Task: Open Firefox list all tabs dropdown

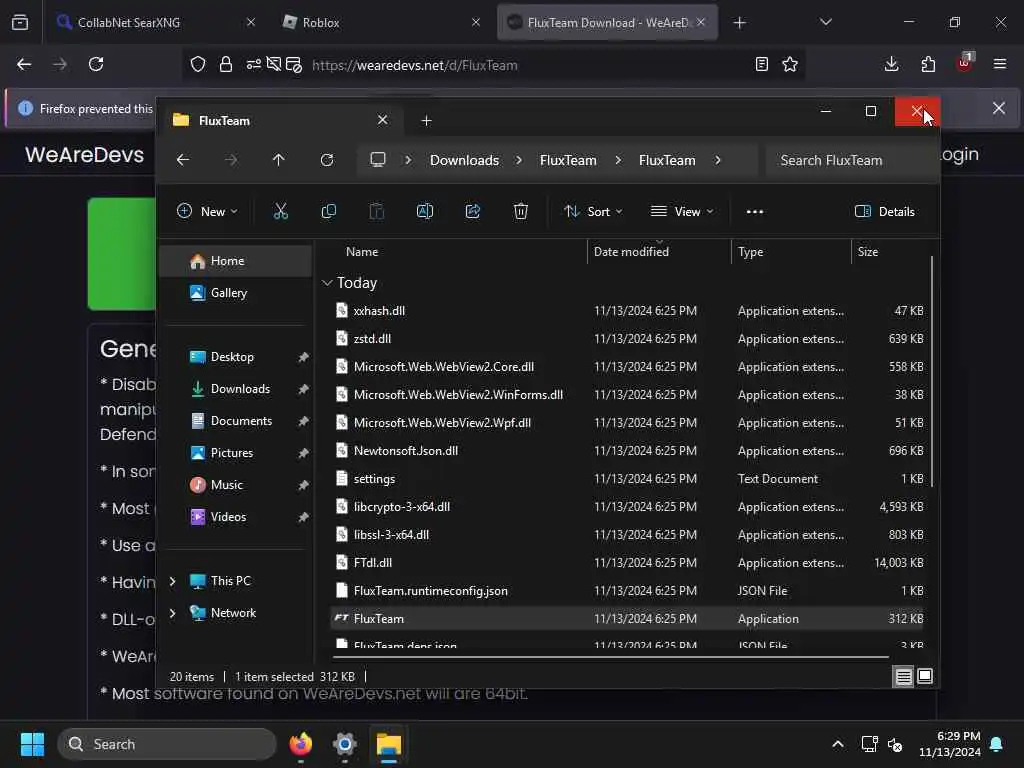Action: pyautogui.click(x=825, y=22)
